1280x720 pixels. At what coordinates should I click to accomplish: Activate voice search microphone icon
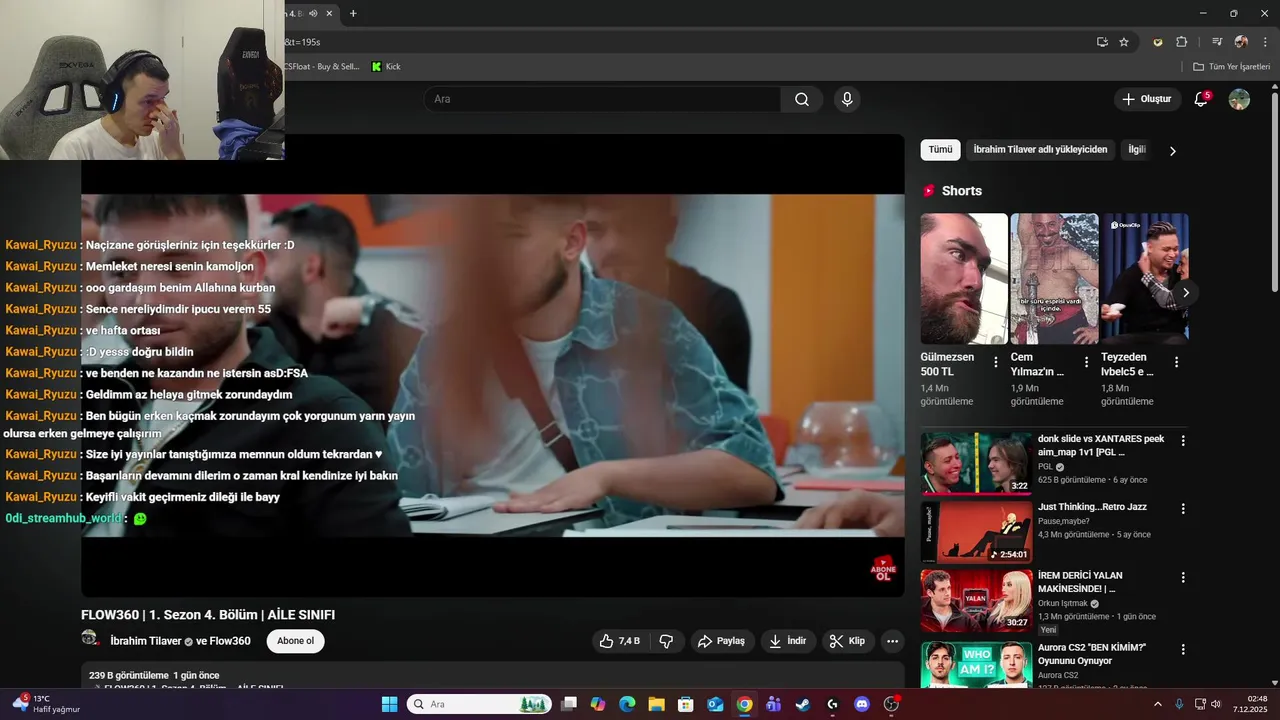[x=847, y=99]
